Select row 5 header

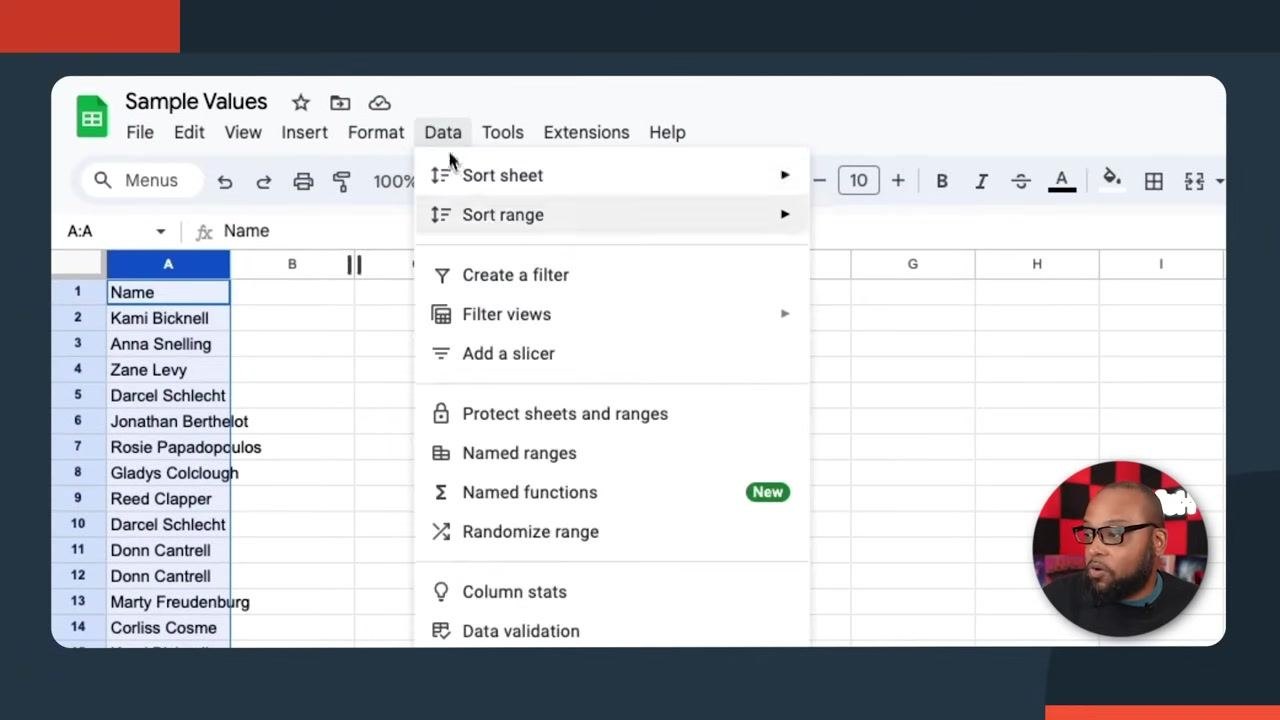[78, 395]
